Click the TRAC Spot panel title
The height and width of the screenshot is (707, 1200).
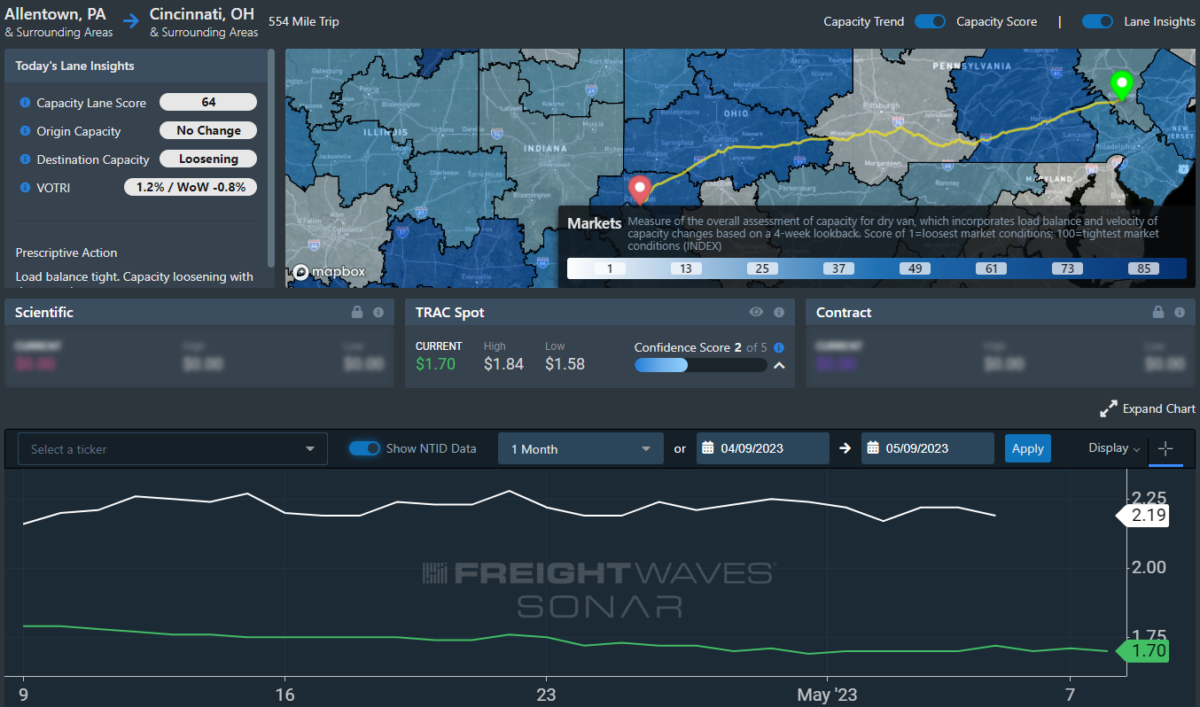tap(450, 313)
